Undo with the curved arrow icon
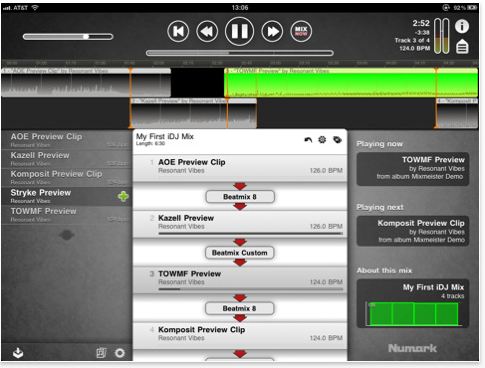The image size is (485, 368). click(x=308, y=140)
